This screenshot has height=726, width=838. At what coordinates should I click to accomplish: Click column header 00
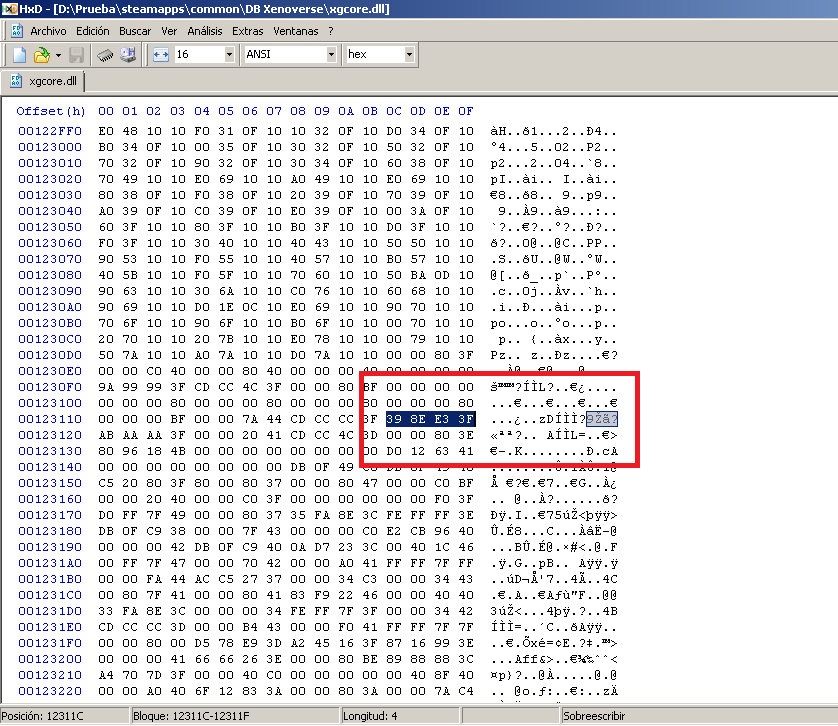pos(106,111)
